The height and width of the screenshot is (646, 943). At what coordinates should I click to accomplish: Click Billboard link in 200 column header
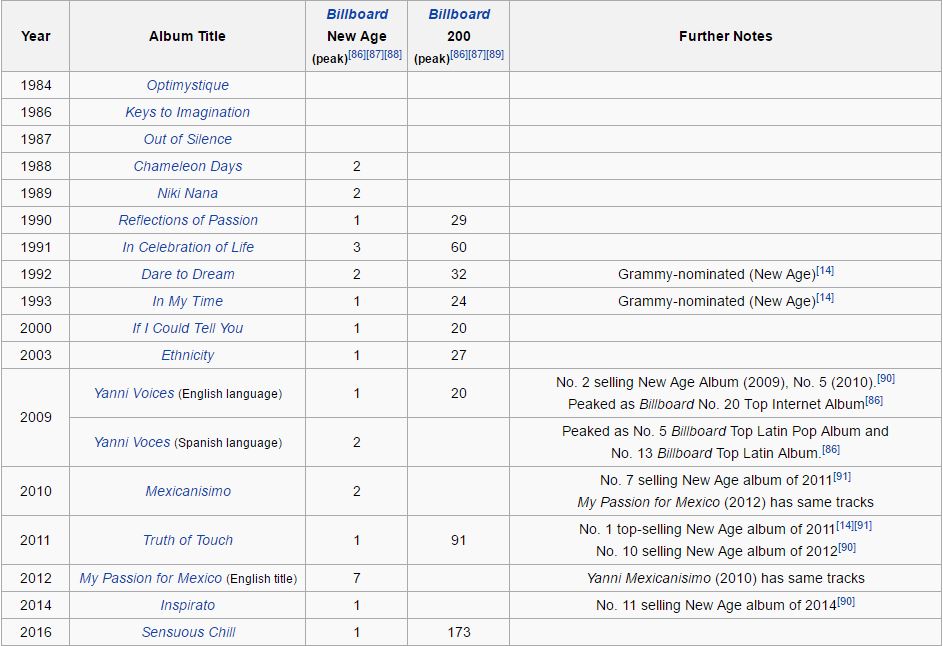point(459,15)
